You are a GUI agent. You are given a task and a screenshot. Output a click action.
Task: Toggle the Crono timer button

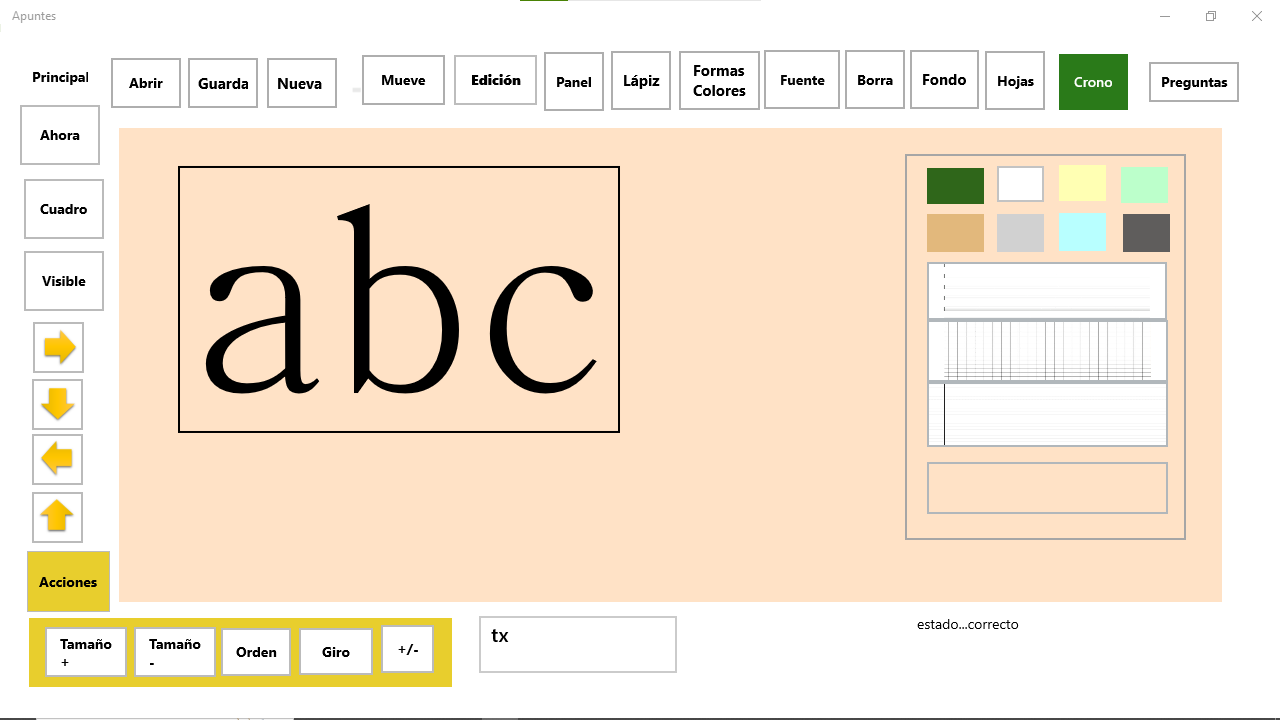(x=1093, y=82)
